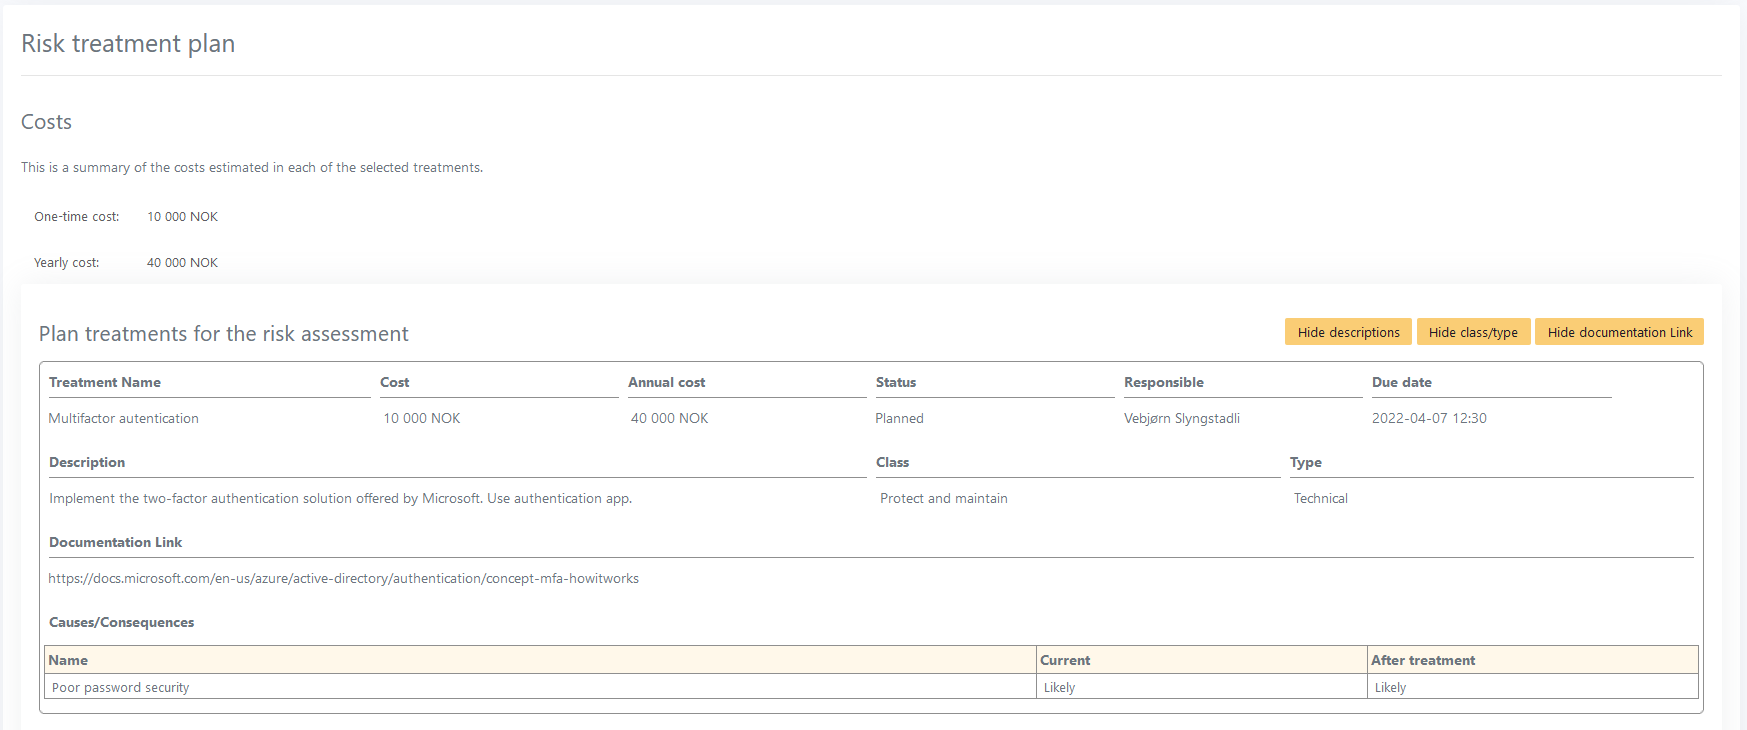Click the two-factor authentication description text

click(340, 498)
